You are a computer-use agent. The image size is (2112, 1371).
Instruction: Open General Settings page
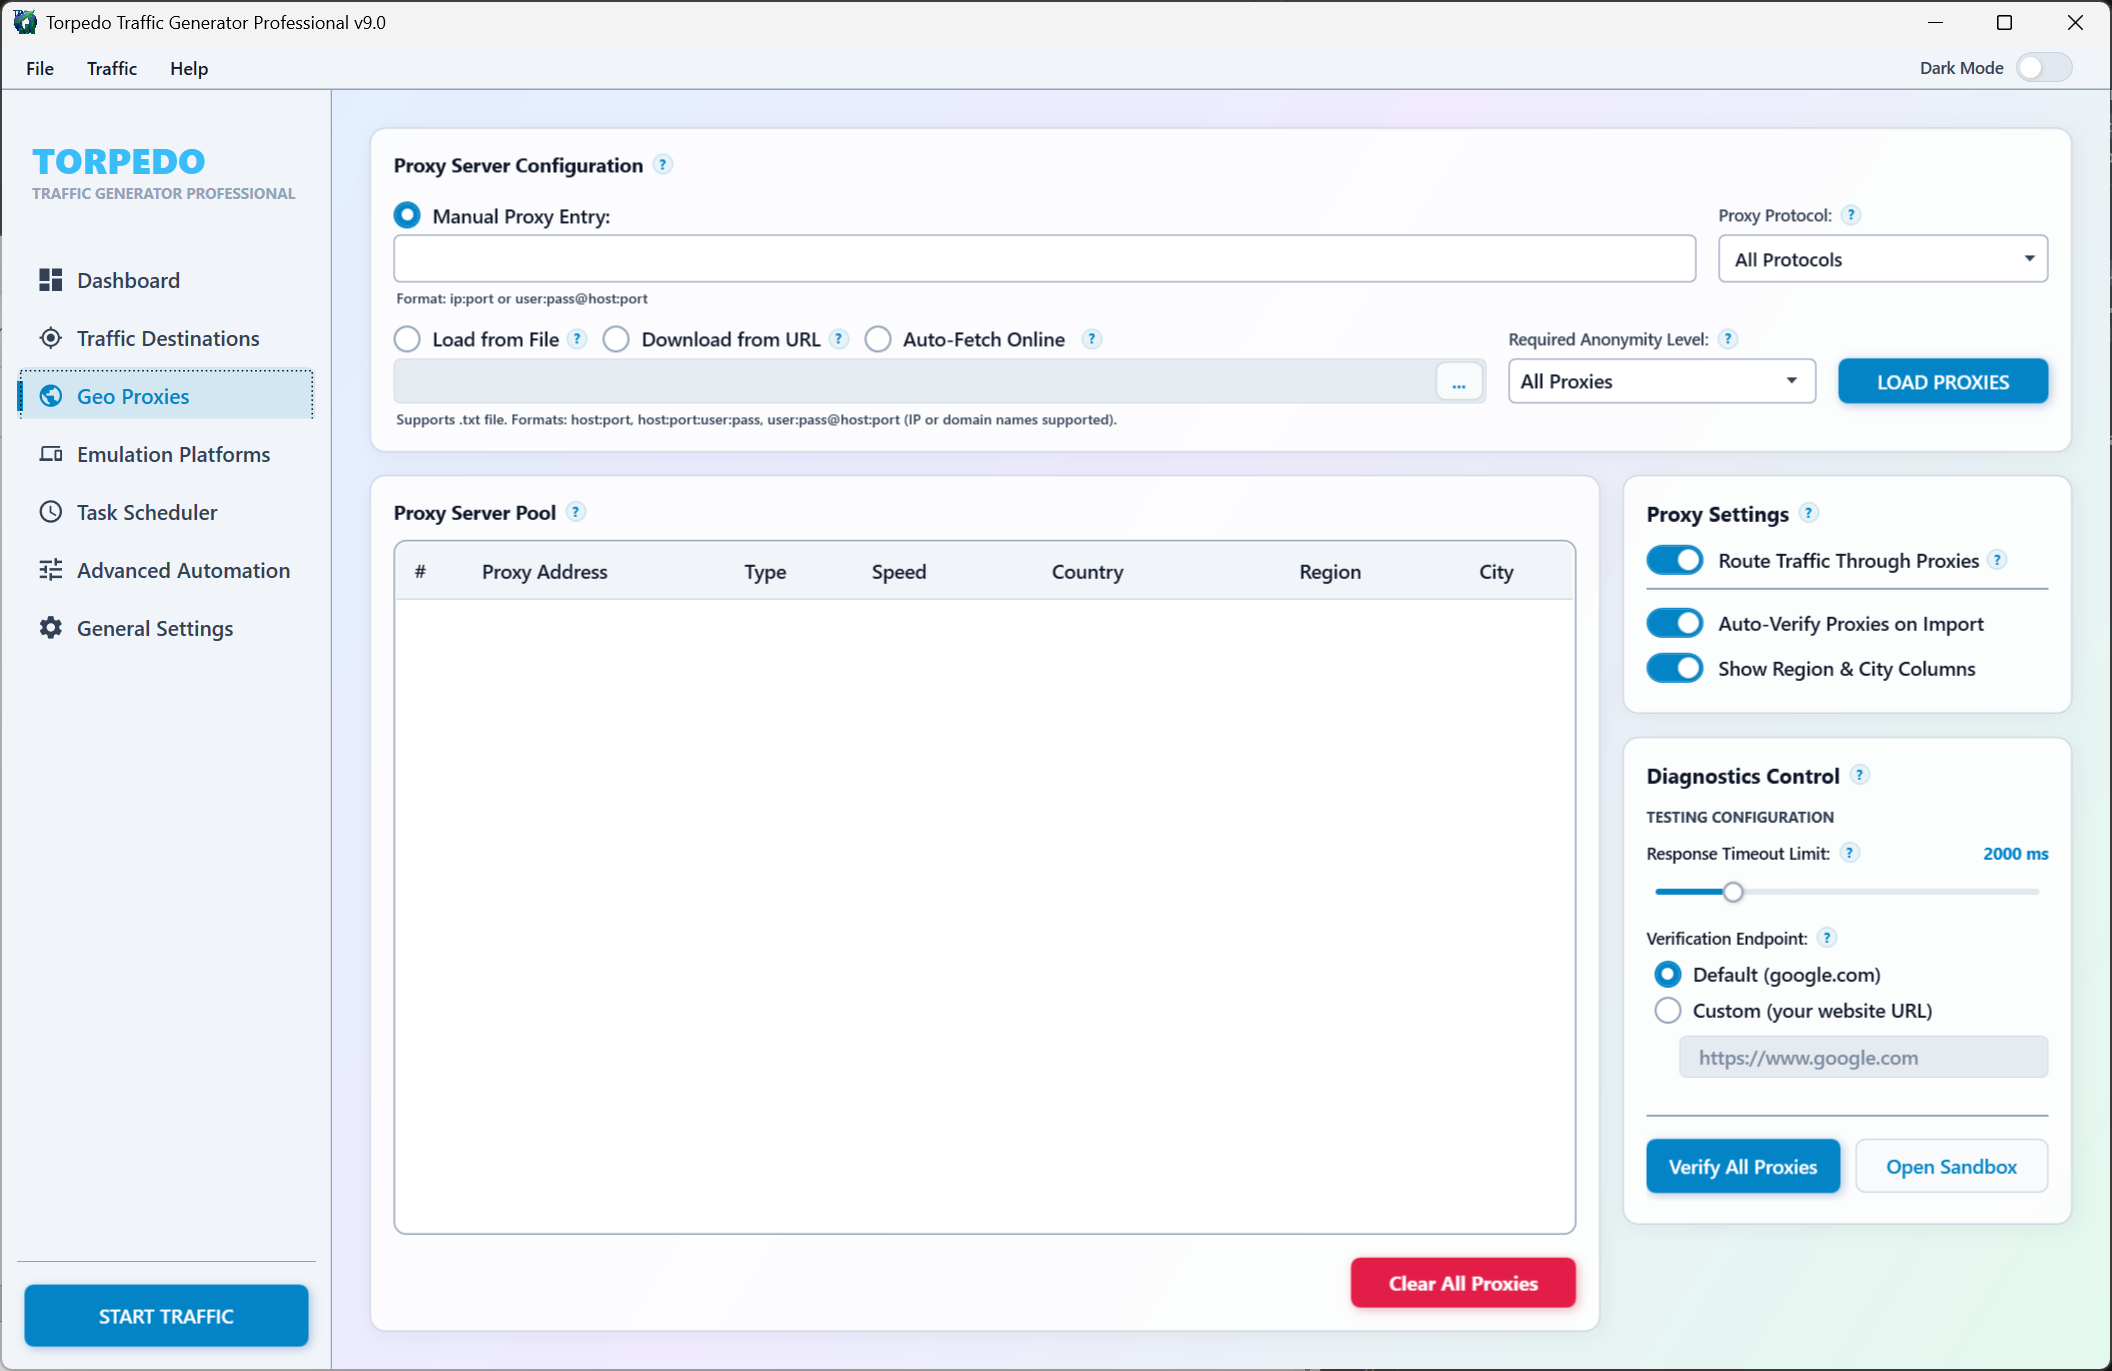pyautogui.click(x=166, y=628)
